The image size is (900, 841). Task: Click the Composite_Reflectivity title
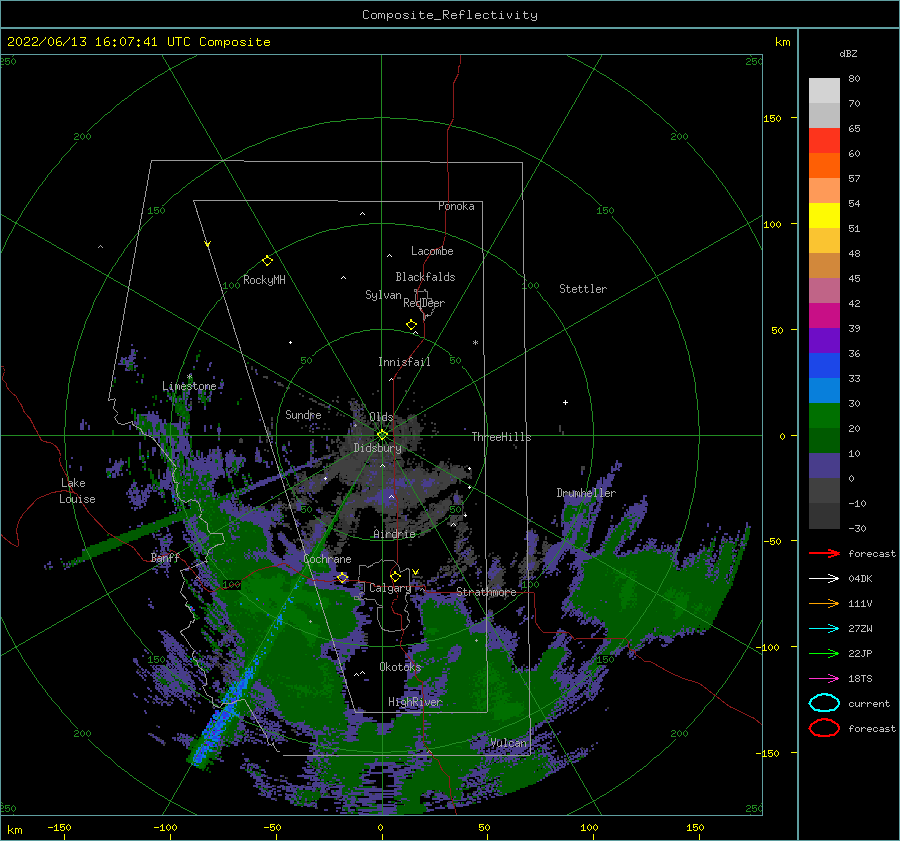point(449,15)
